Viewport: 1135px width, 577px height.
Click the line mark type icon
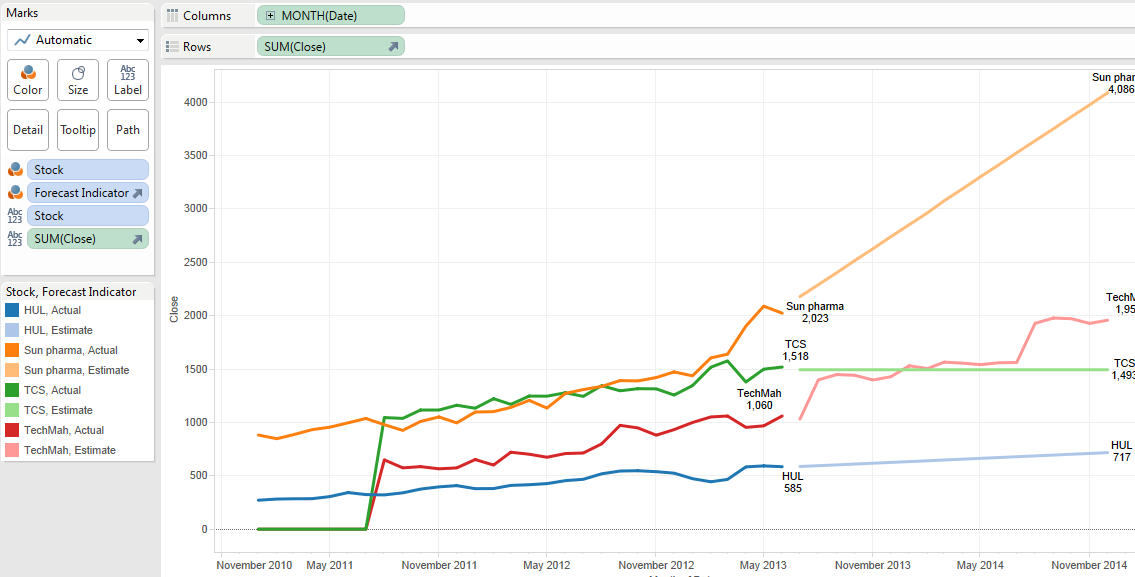coord(21,40)
